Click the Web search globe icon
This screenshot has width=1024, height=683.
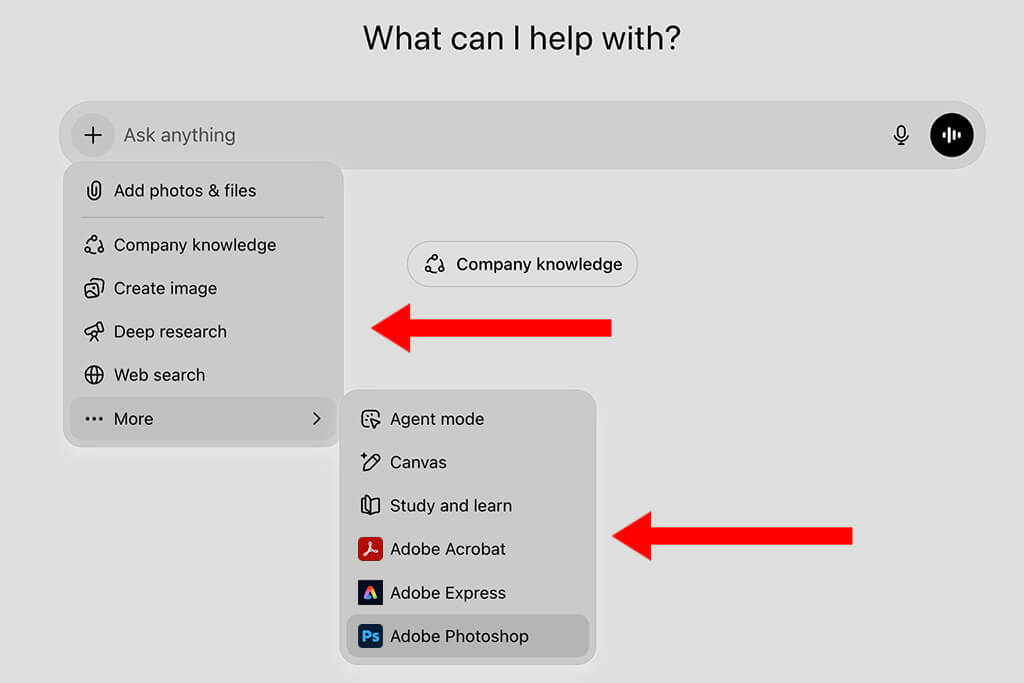(94, 375)
